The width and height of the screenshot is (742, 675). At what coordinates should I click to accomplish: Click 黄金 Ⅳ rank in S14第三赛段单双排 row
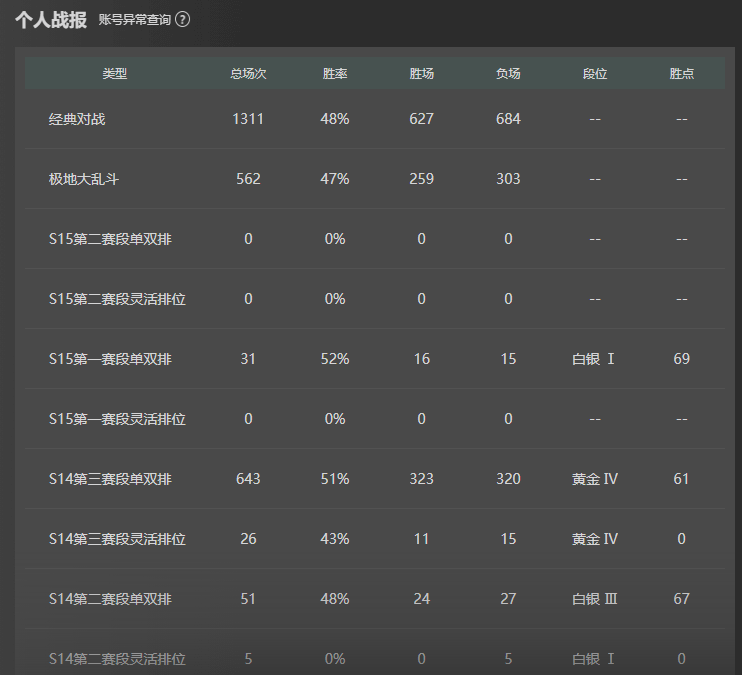coord(595,479)
